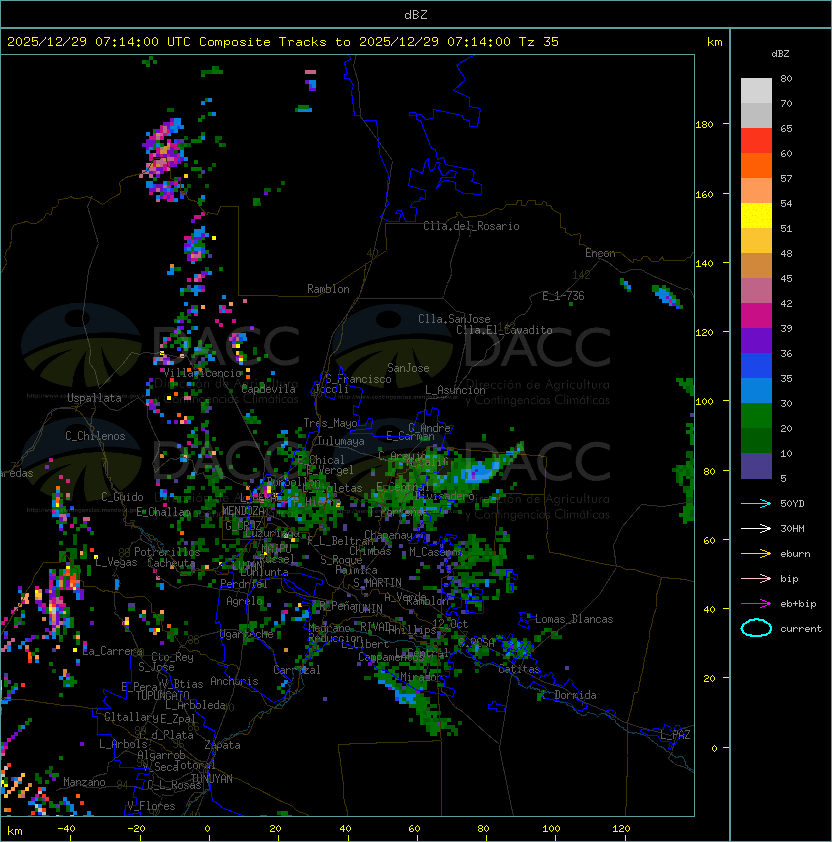The width and height of the screenshot is (832, 842).
Task: Click the C_Chilenos map label
Action: pos(95,436)
